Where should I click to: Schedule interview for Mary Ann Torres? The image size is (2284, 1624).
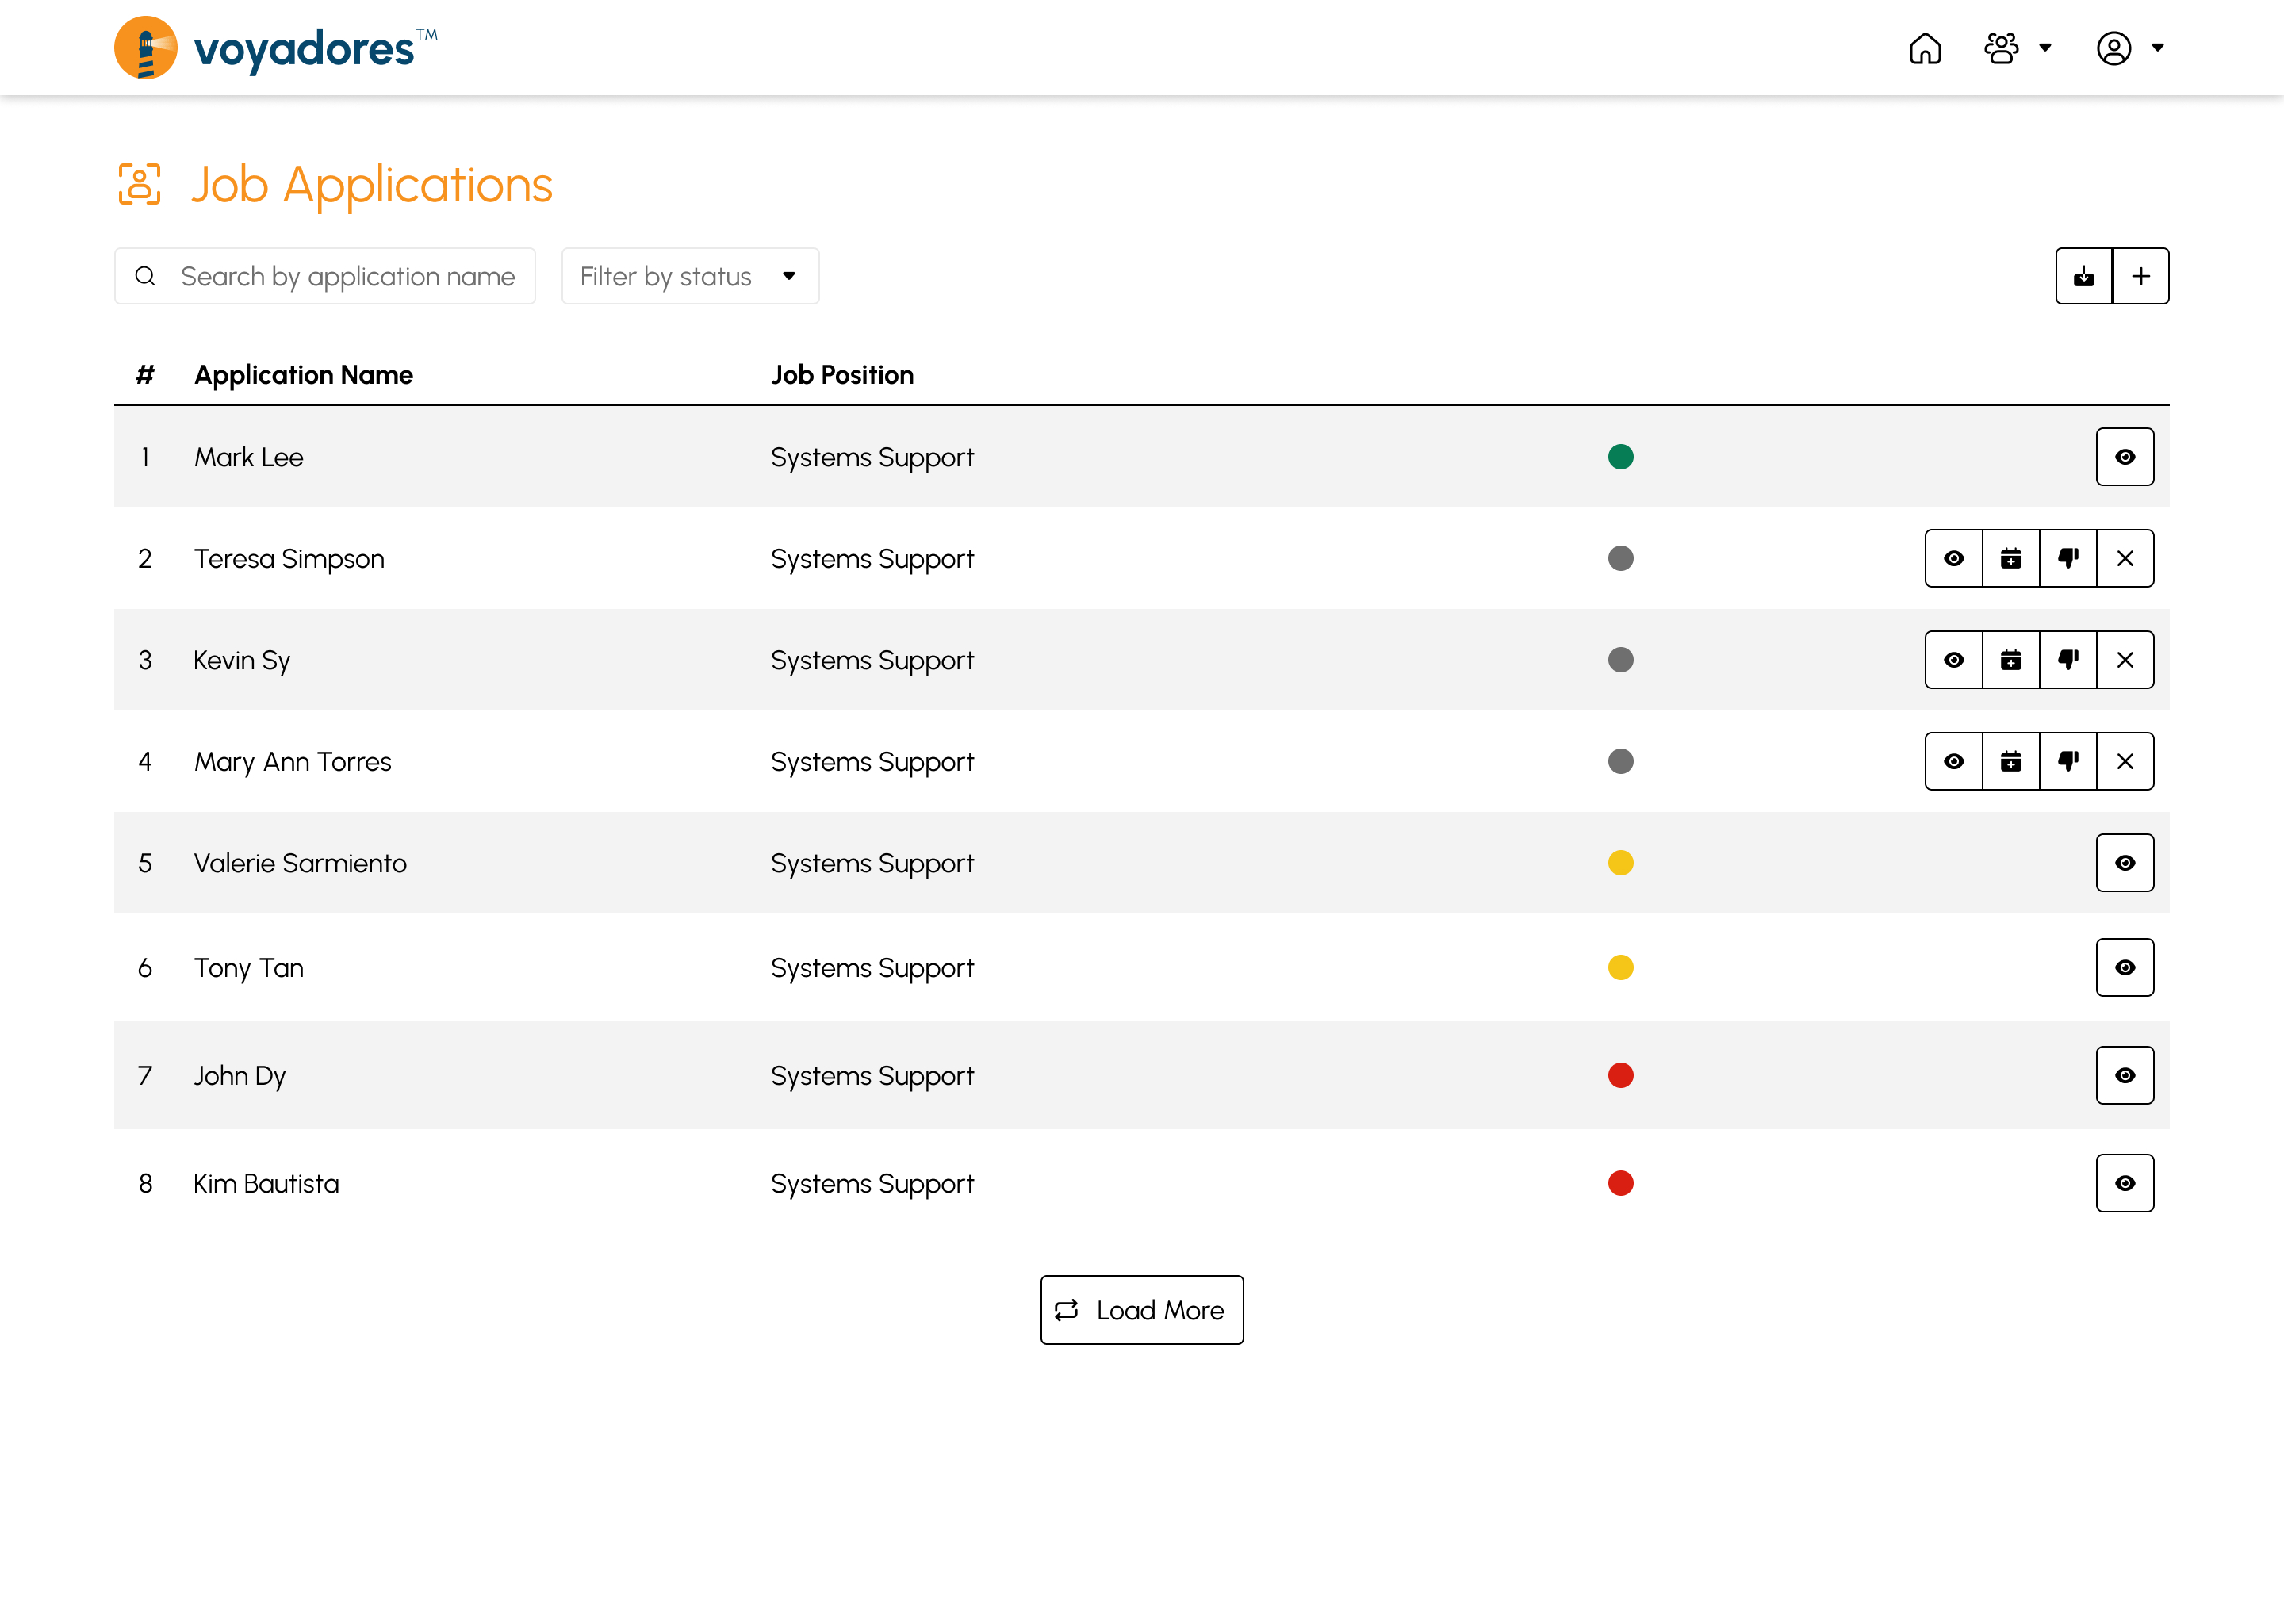[2011, 761]
